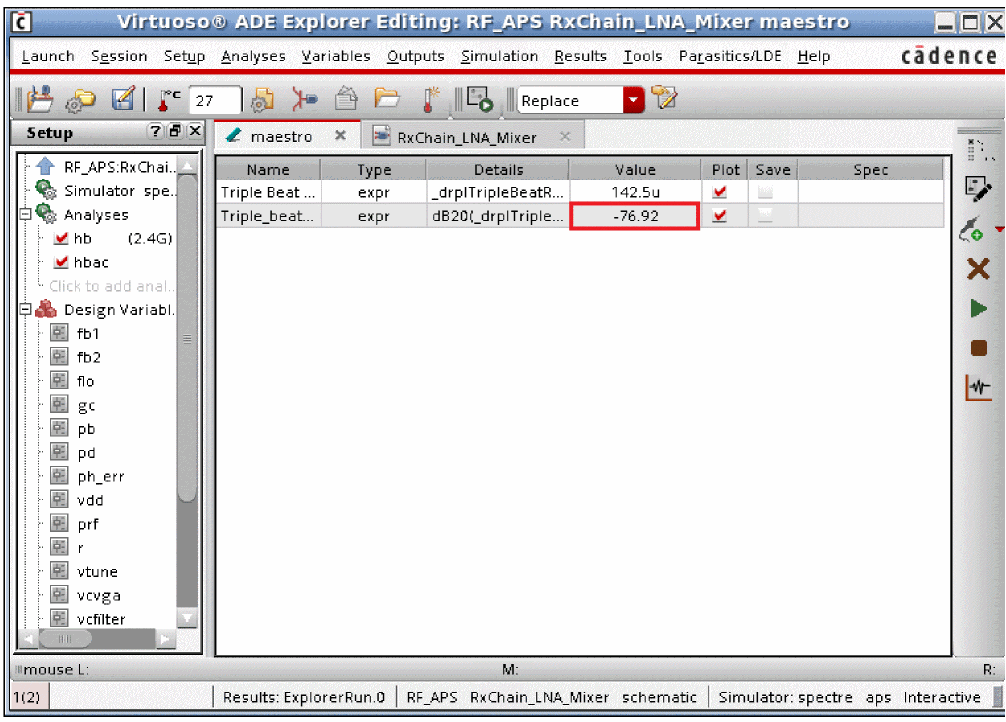Click the Value column header
Viewport: 1006px width, 722px height.
pyautogui.click(x=634, y=170)
